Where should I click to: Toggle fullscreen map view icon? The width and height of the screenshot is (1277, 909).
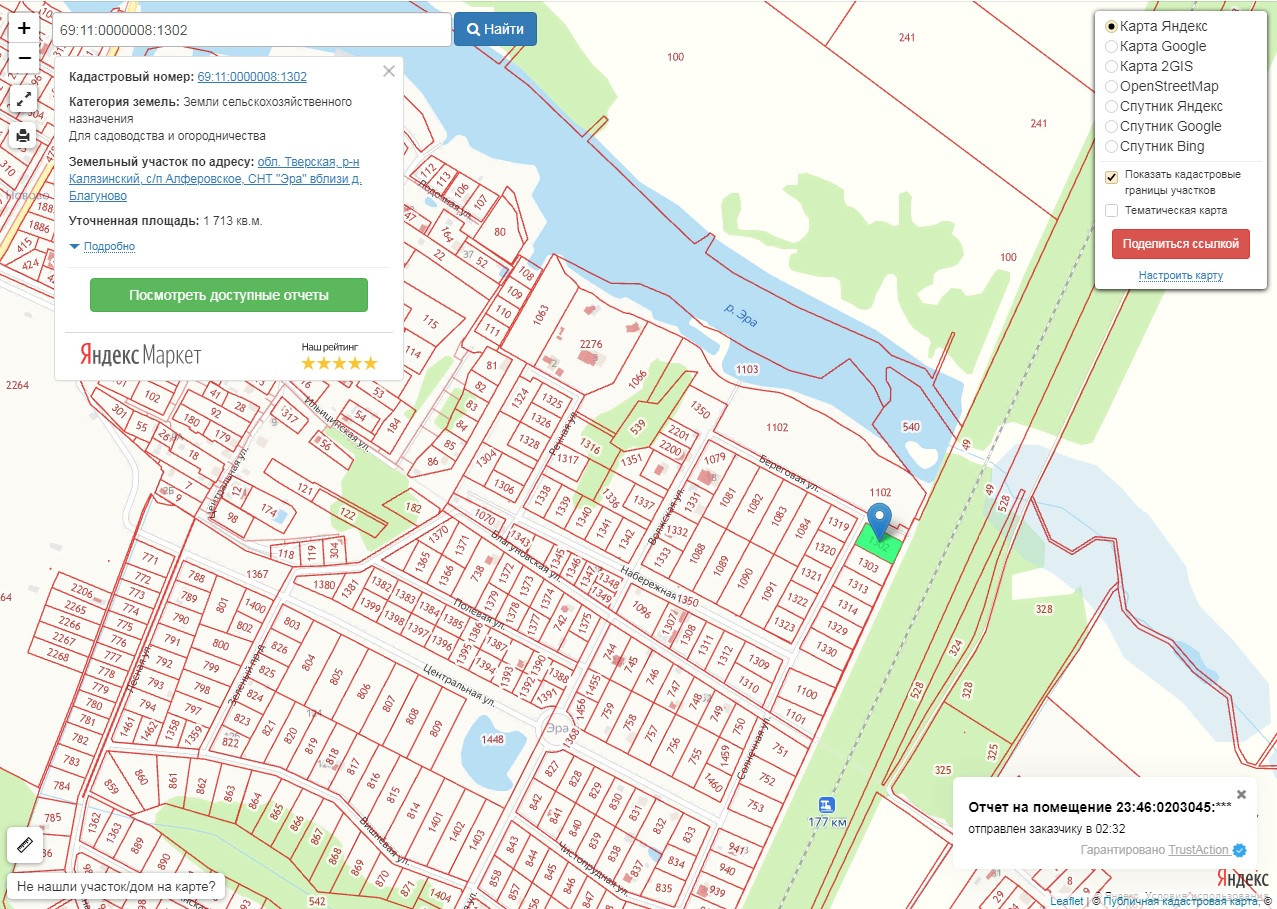tap(24, 99)
